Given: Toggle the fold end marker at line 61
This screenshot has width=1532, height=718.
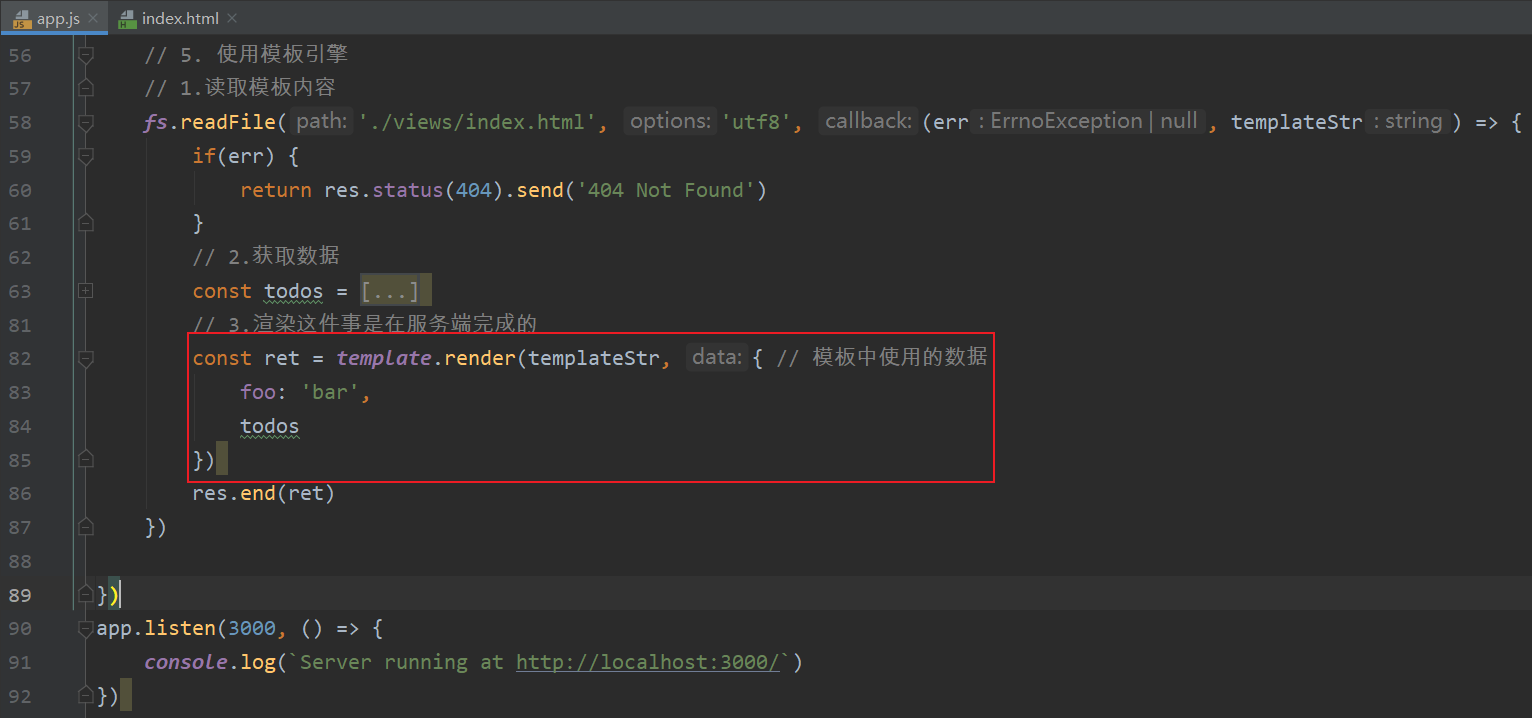Looking at the screenshot, I should tap(86, 223).
